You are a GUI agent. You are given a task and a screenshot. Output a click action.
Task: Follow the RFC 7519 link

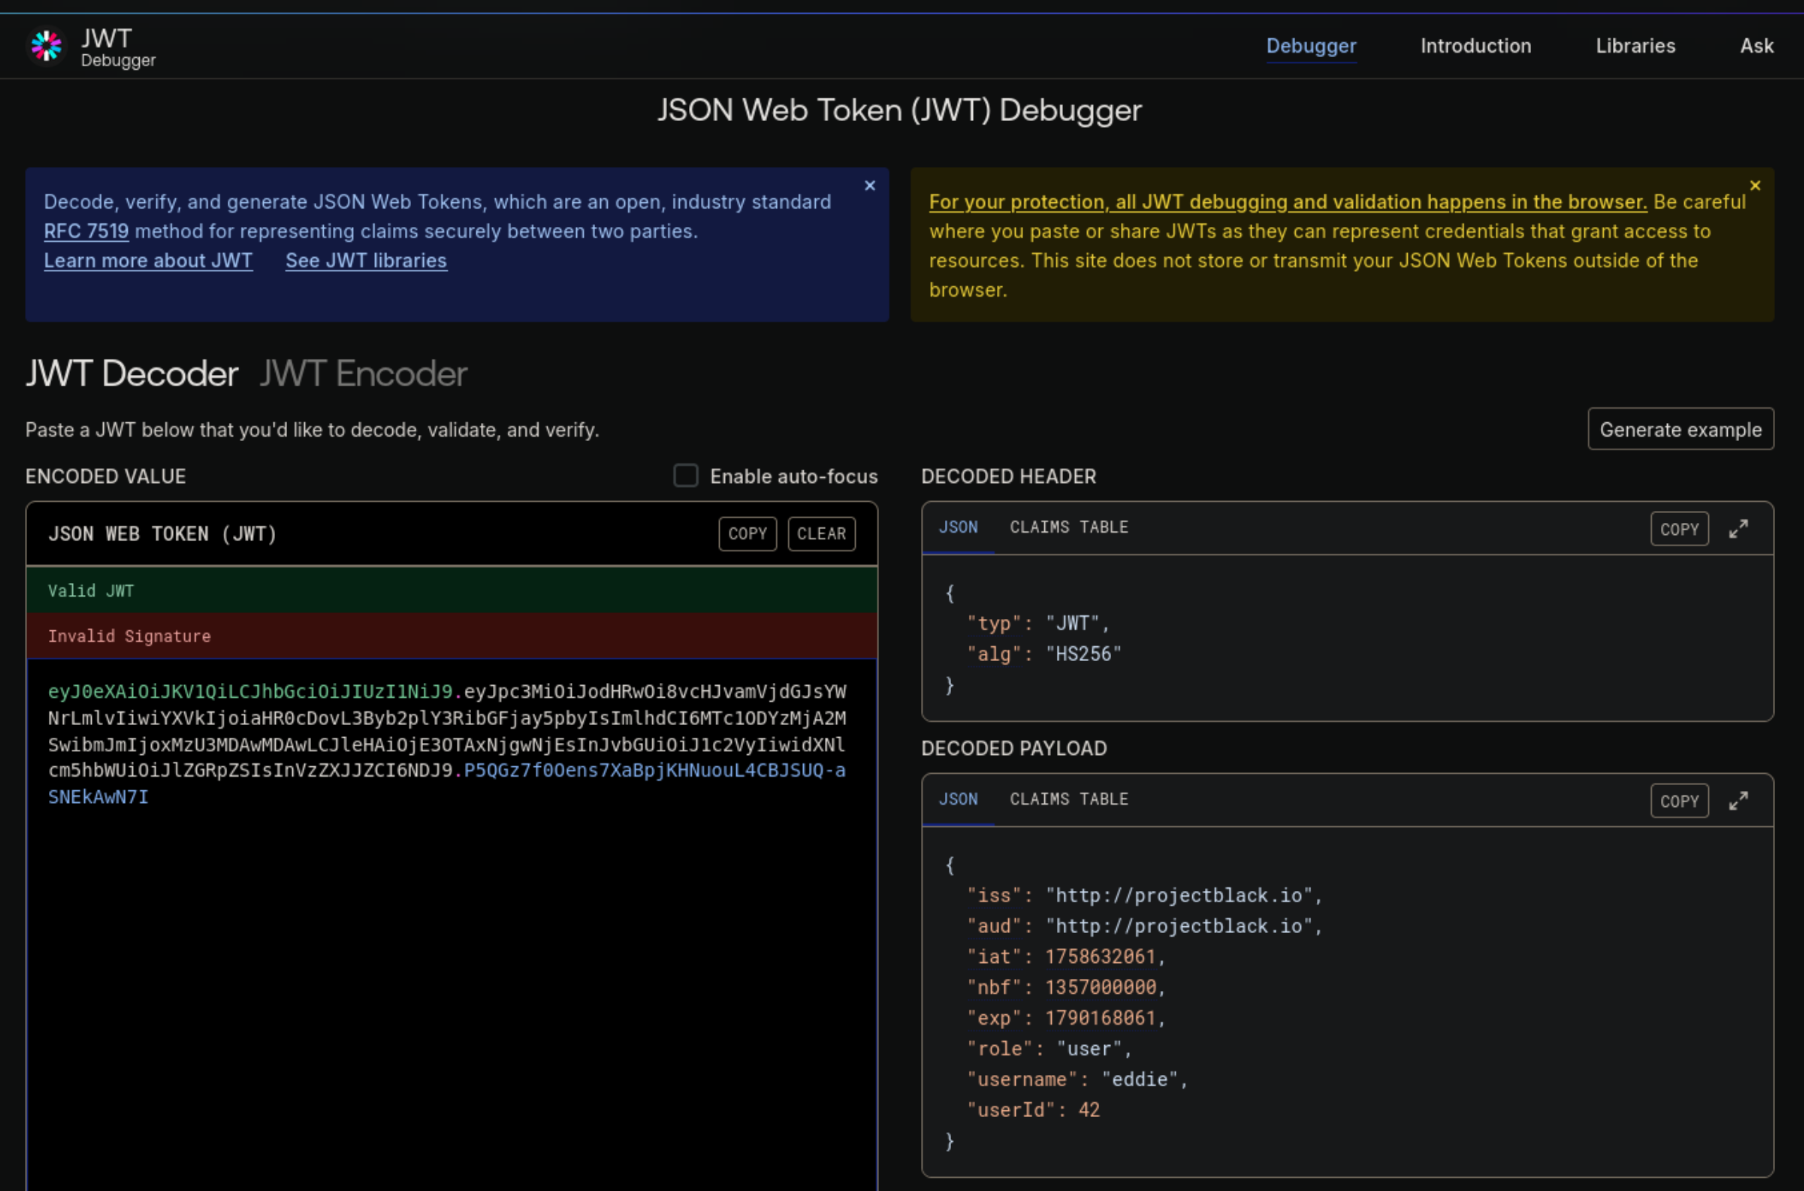click(x=86, y=231)
